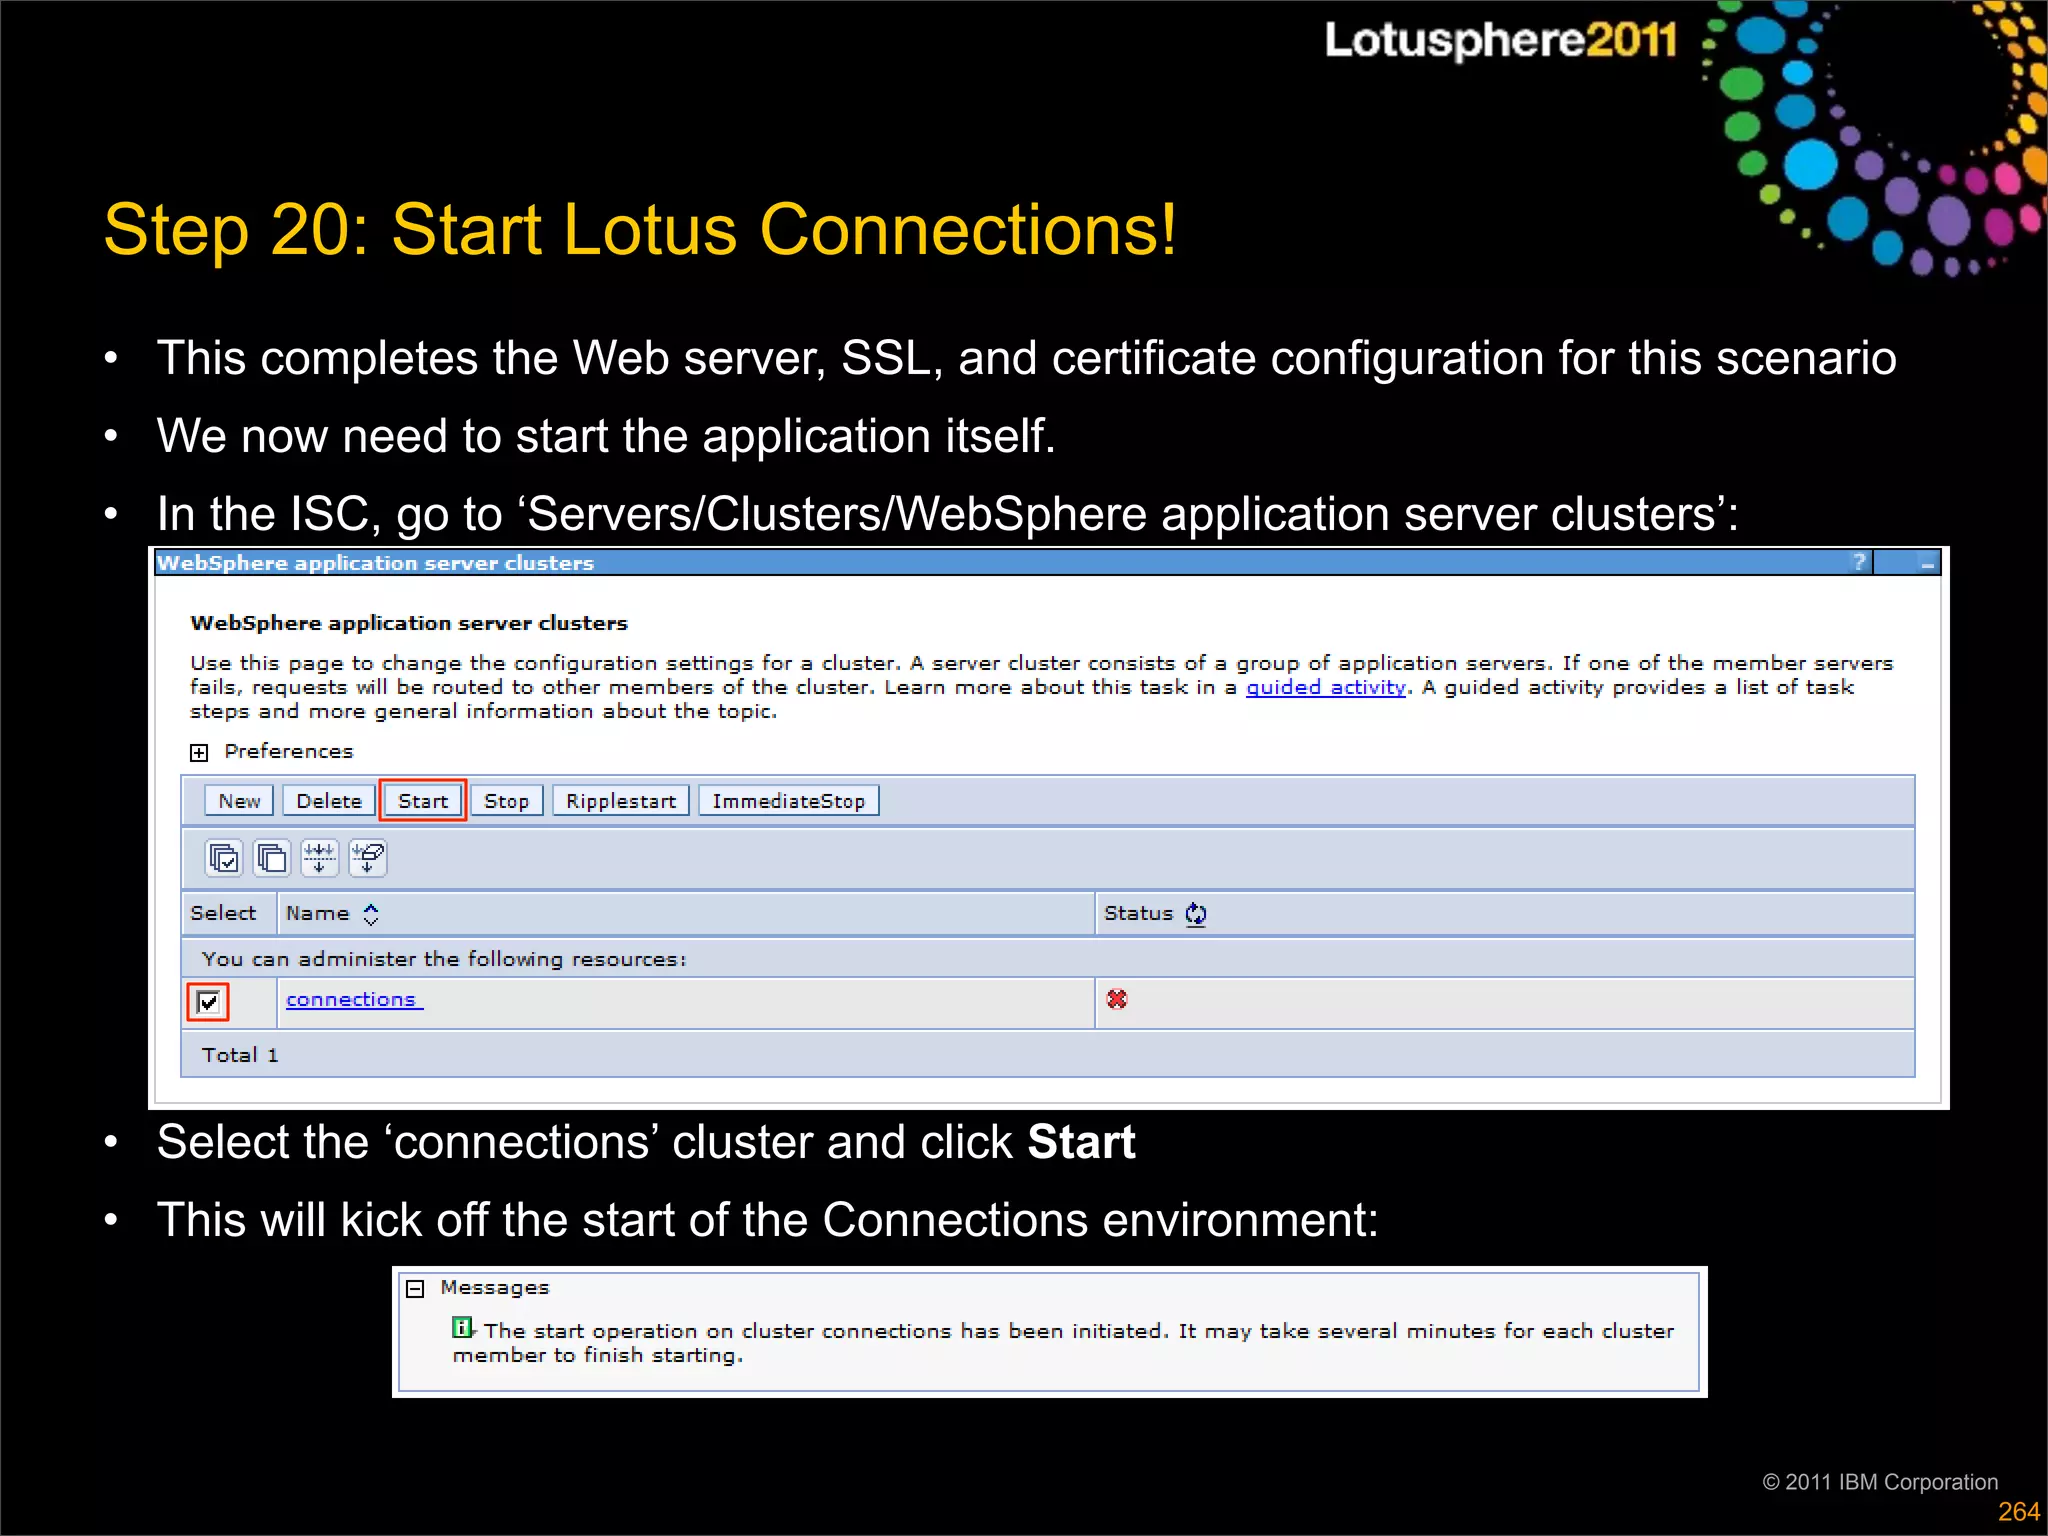The width and height of the screenshot is (2048, 1536).
Task: Click the green info message icon
Action: (x=462, y=1327)
